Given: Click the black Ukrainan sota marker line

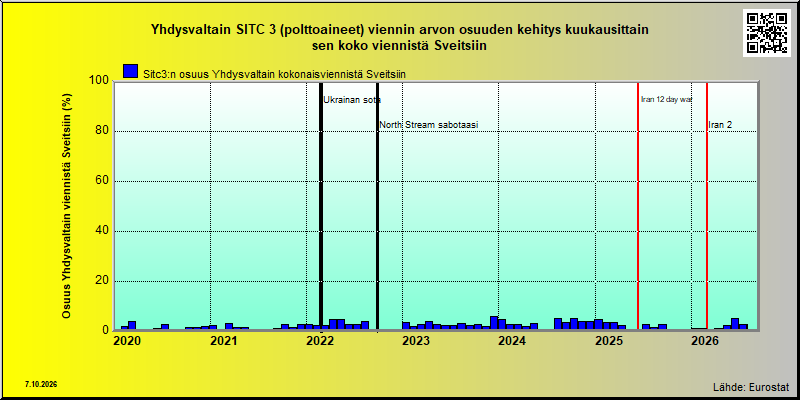Looking at the screenshot, I should tap(321, 206).
